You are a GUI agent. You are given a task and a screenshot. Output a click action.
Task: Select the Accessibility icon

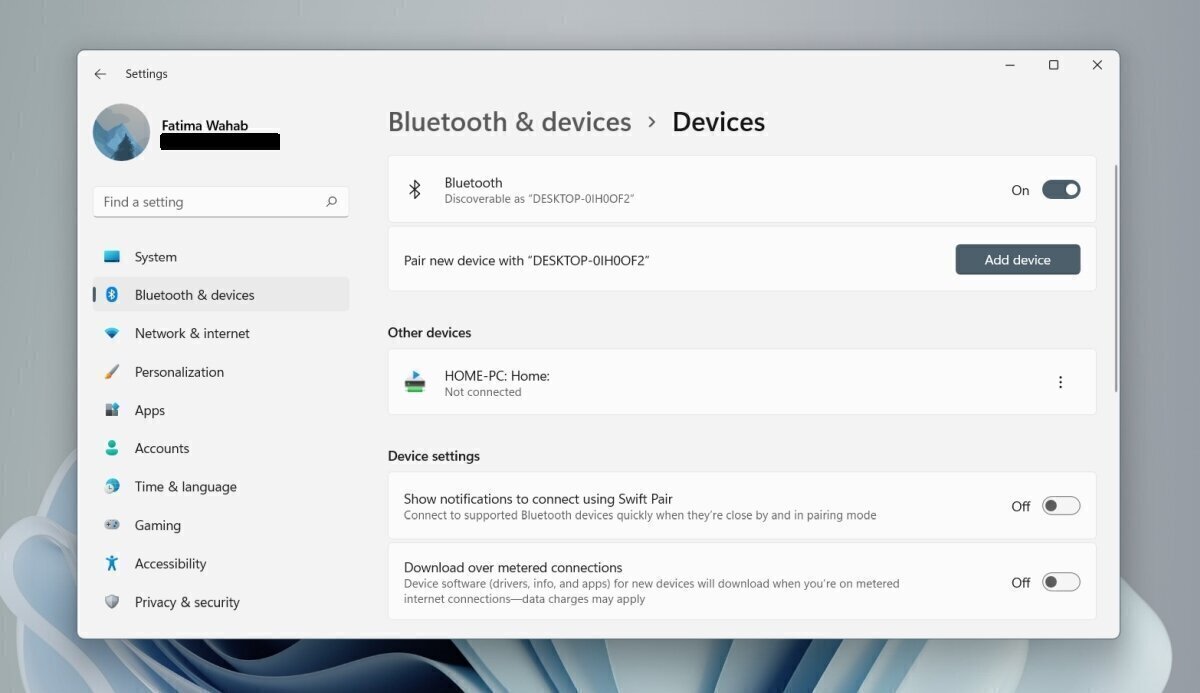point(112,563)
